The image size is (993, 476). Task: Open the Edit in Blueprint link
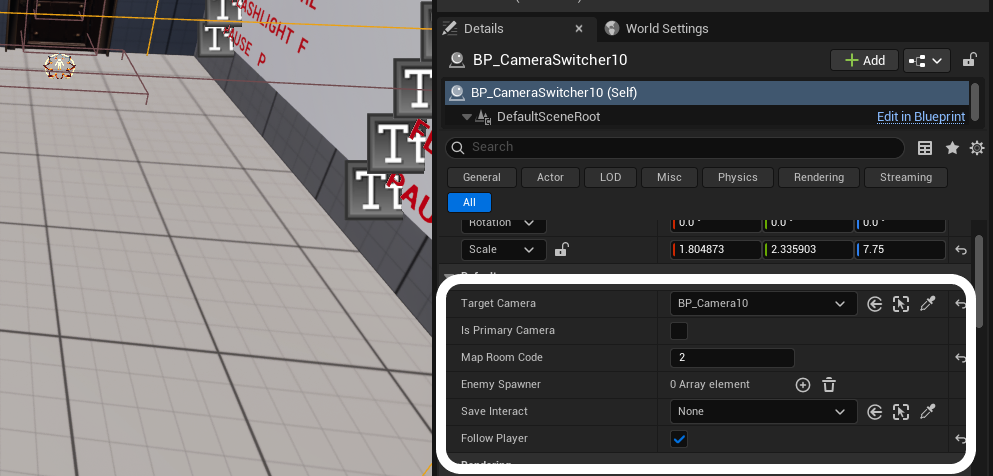(920, 117)
